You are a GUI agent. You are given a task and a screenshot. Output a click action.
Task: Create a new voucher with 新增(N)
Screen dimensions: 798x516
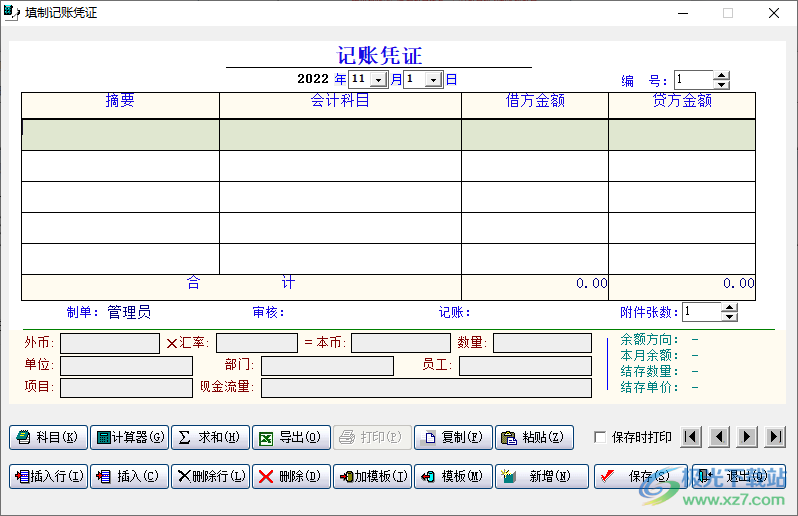[x=542, y=476]
